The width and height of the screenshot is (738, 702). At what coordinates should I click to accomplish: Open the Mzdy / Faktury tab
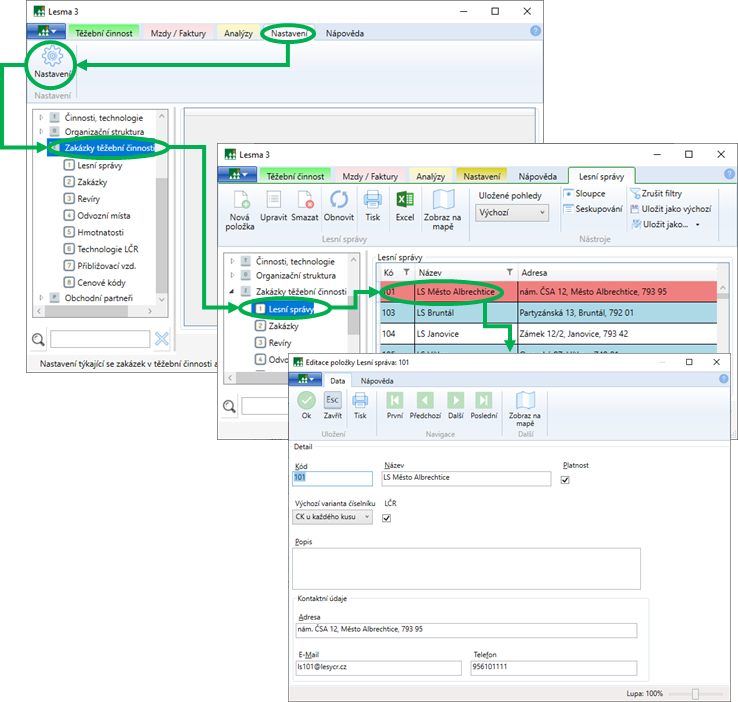pos(177,33)
